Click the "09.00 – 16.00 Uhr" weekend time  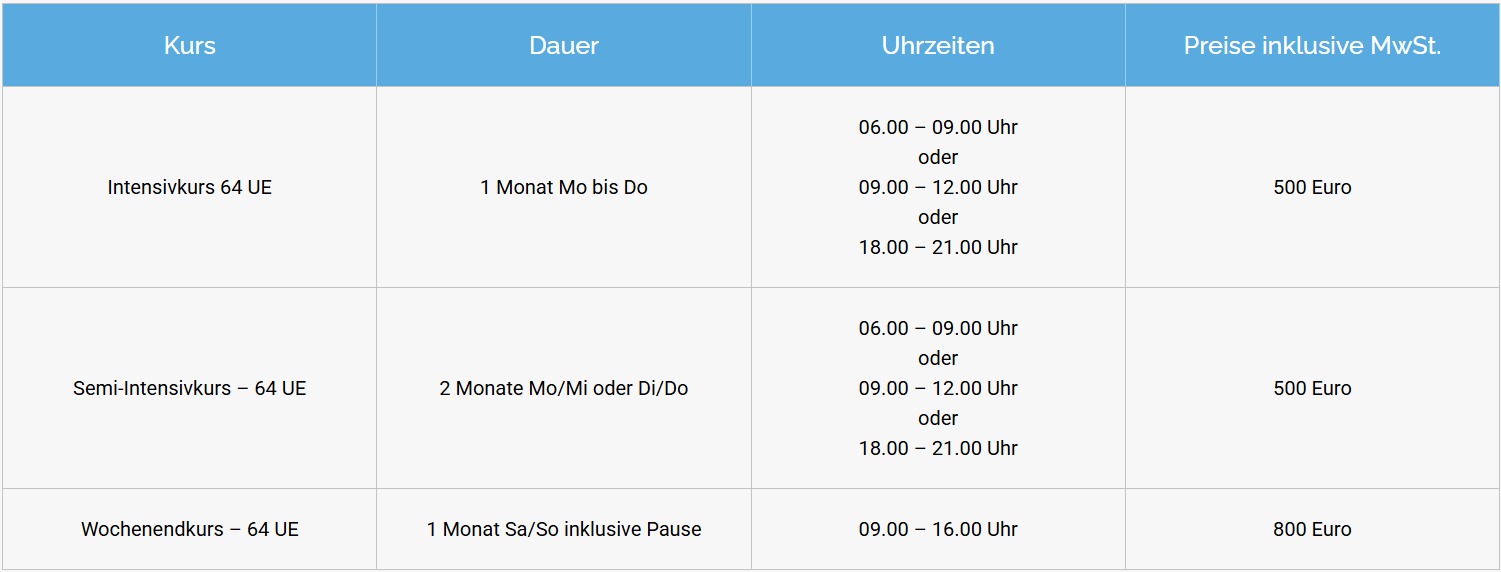point(938,529)
